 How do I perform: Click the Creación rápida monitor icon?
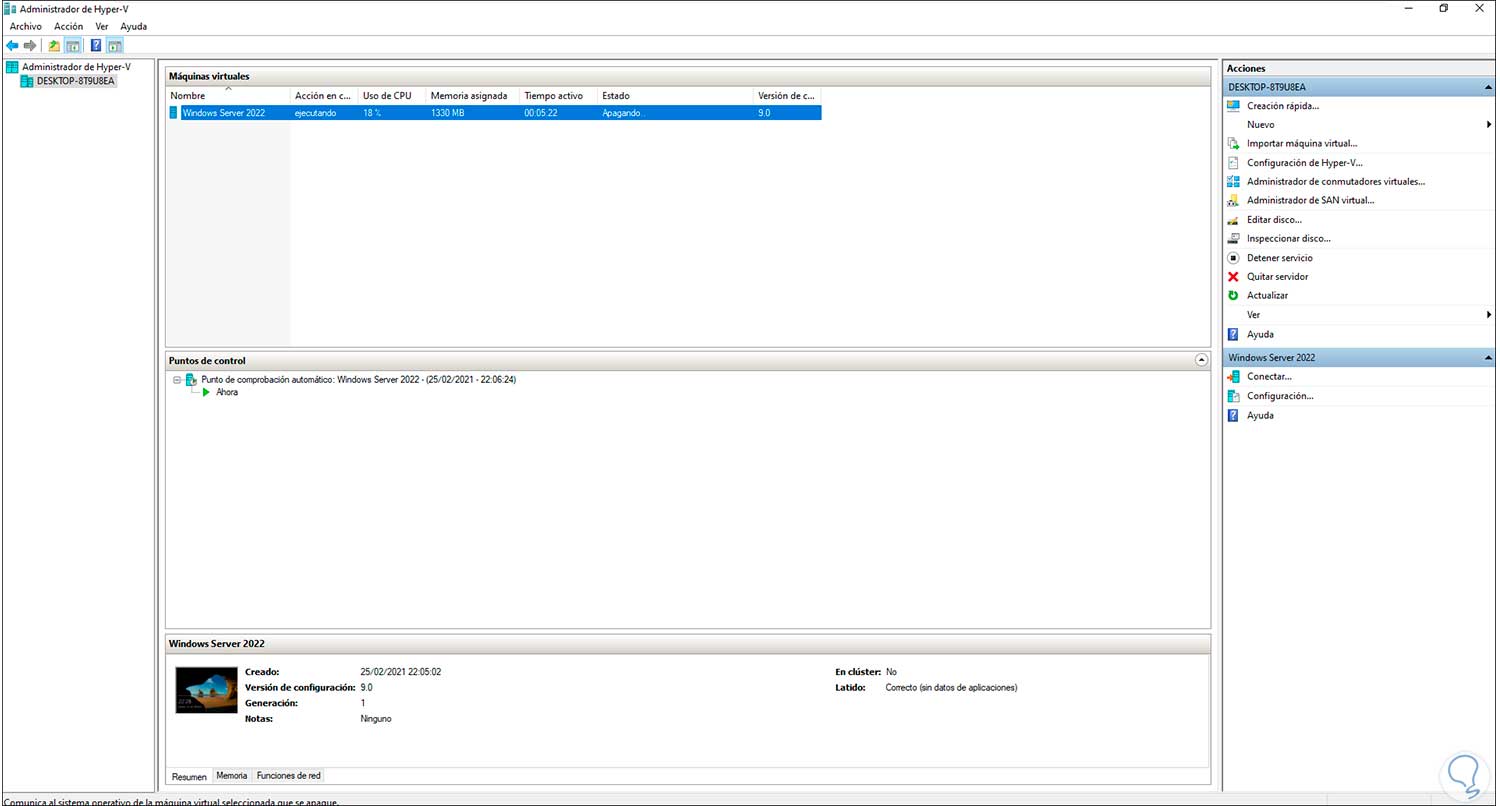point(1233,106)
